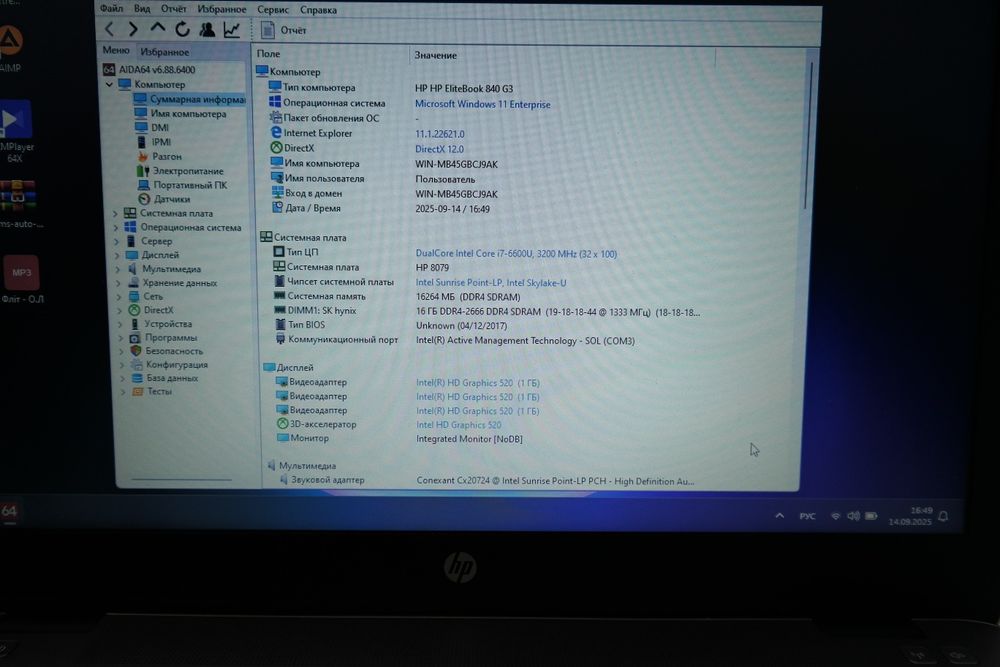Collapse the Компьютер tree node
Screen dimensions: 1000x667
109,84
